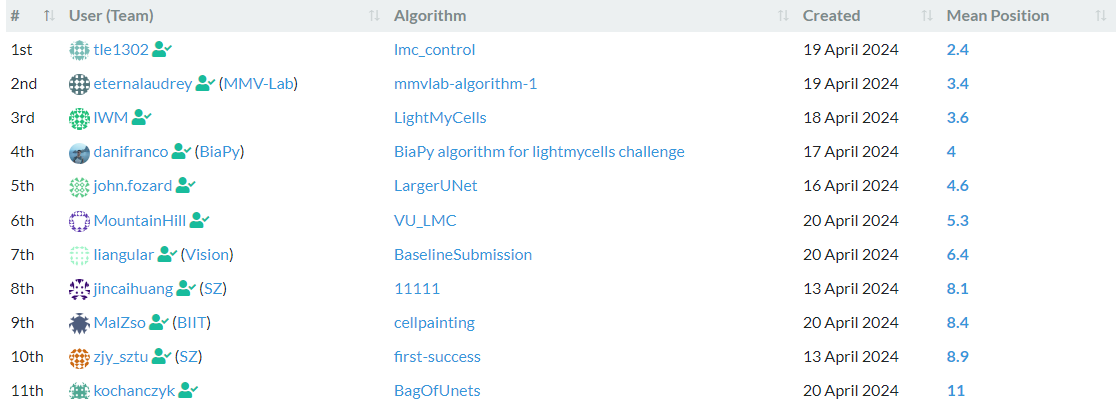Click jincaihuang's verified user badge
1118x399 pixels.
[186, 289]
